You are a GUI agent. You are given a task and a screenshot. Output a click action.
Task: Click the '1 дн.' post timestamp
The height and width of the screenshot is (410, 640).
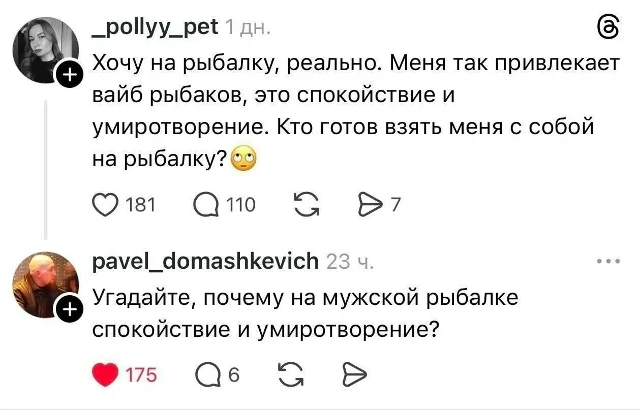pyautogui.click(x=248, y=27)
